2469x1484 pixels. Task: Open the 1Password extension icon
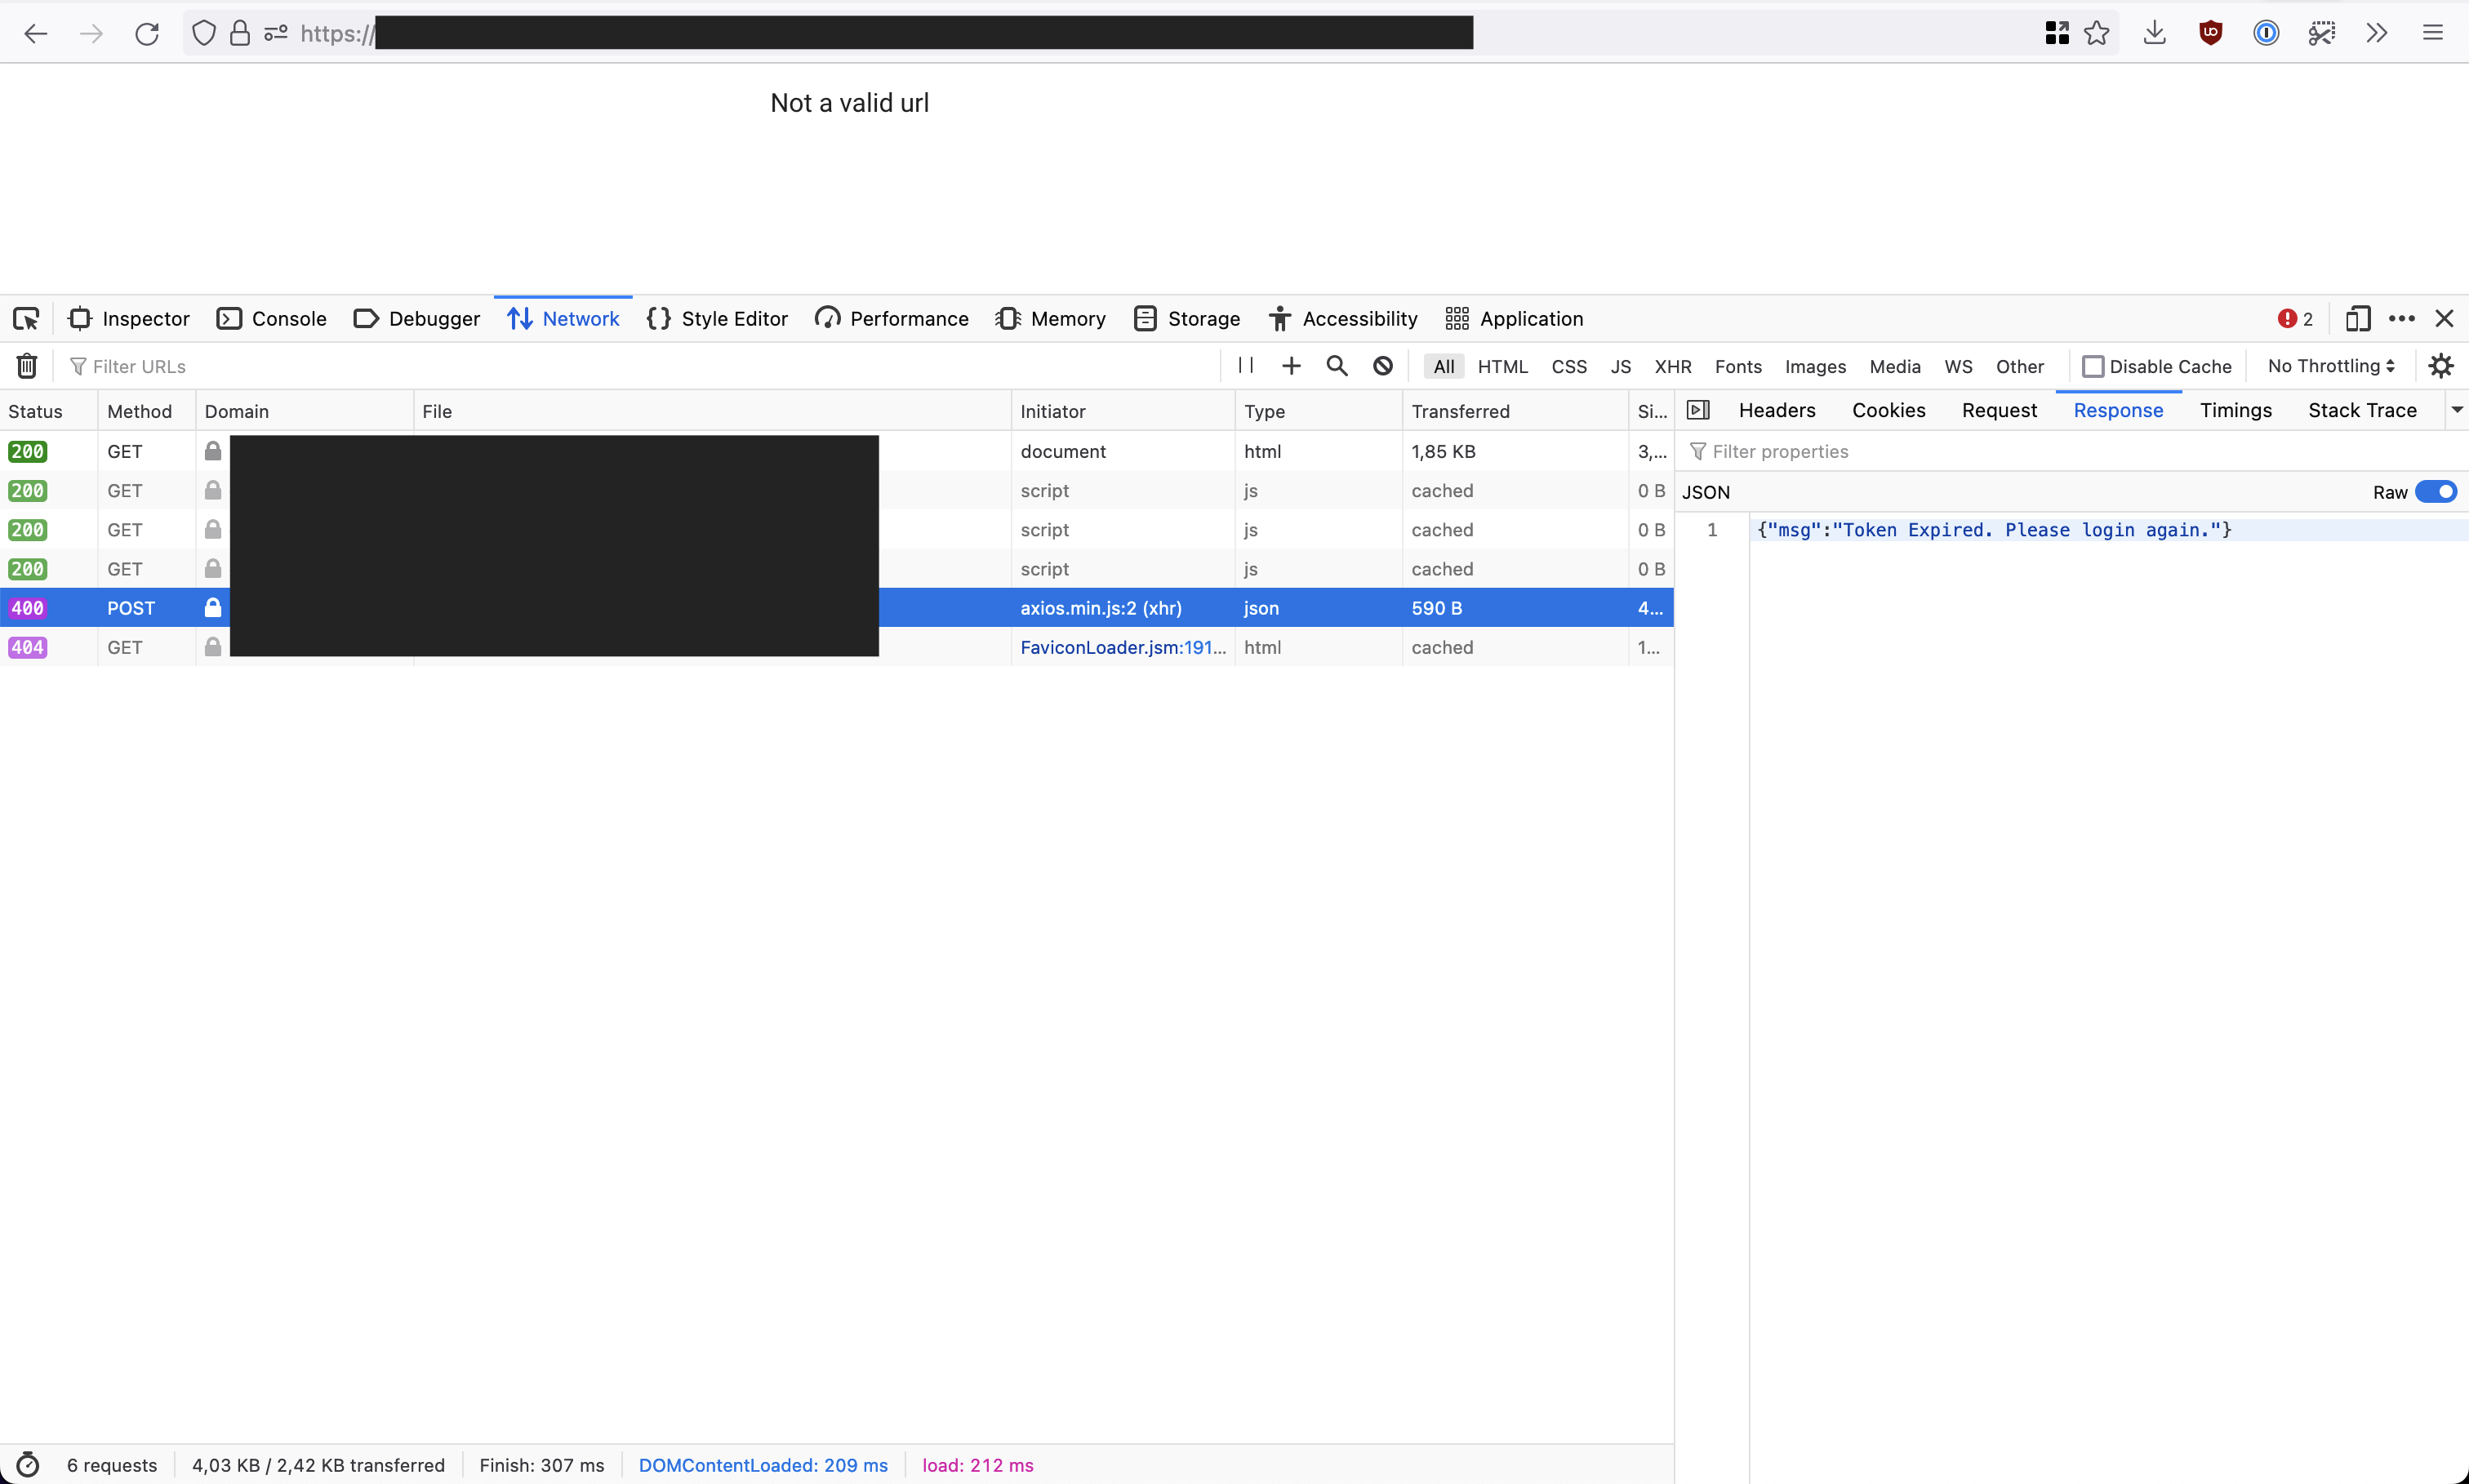click(x=2264, y=32)
